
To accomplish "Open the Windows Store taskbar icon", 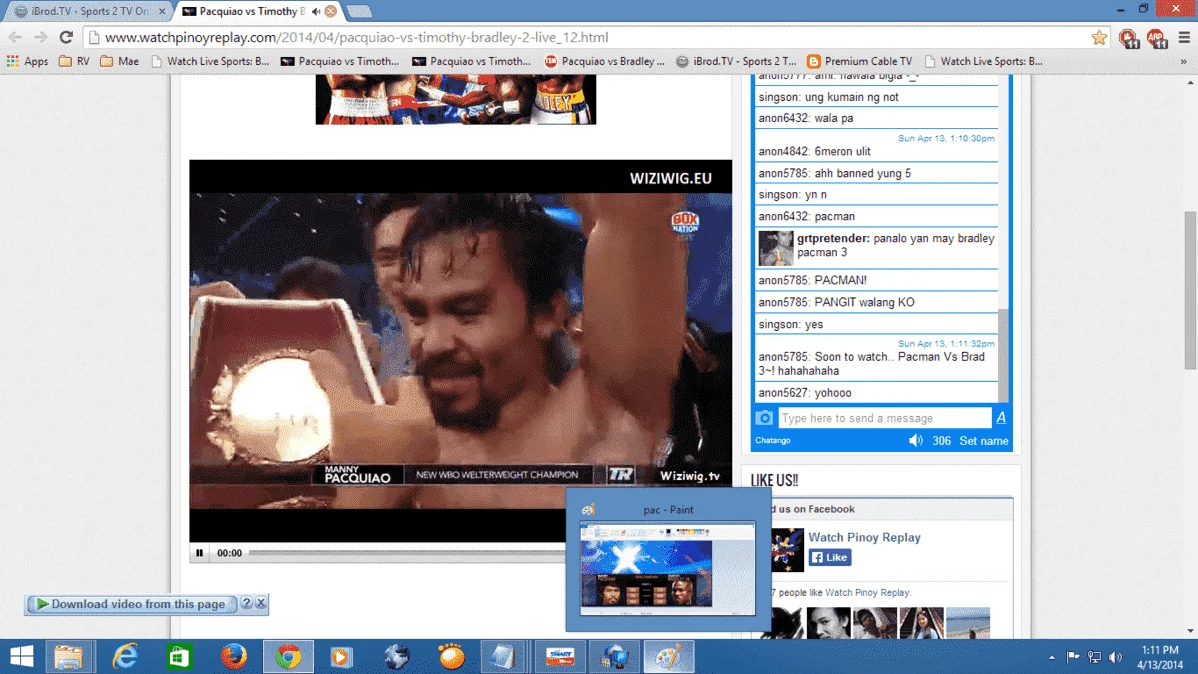I will click(179, 656).
